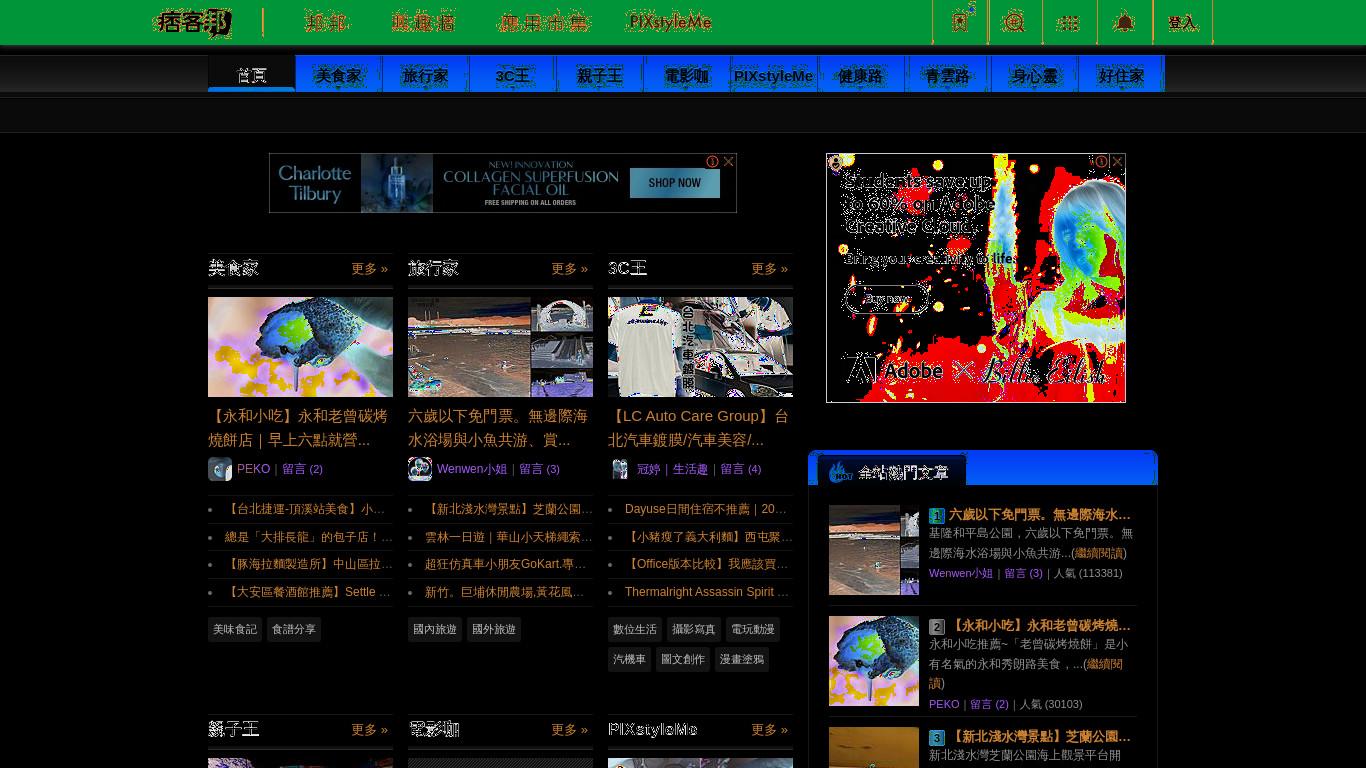Open 總是「大排長龍」的包子店 list item
The width and height of the screenshot is (1366, 768).
tap(309, 537)
